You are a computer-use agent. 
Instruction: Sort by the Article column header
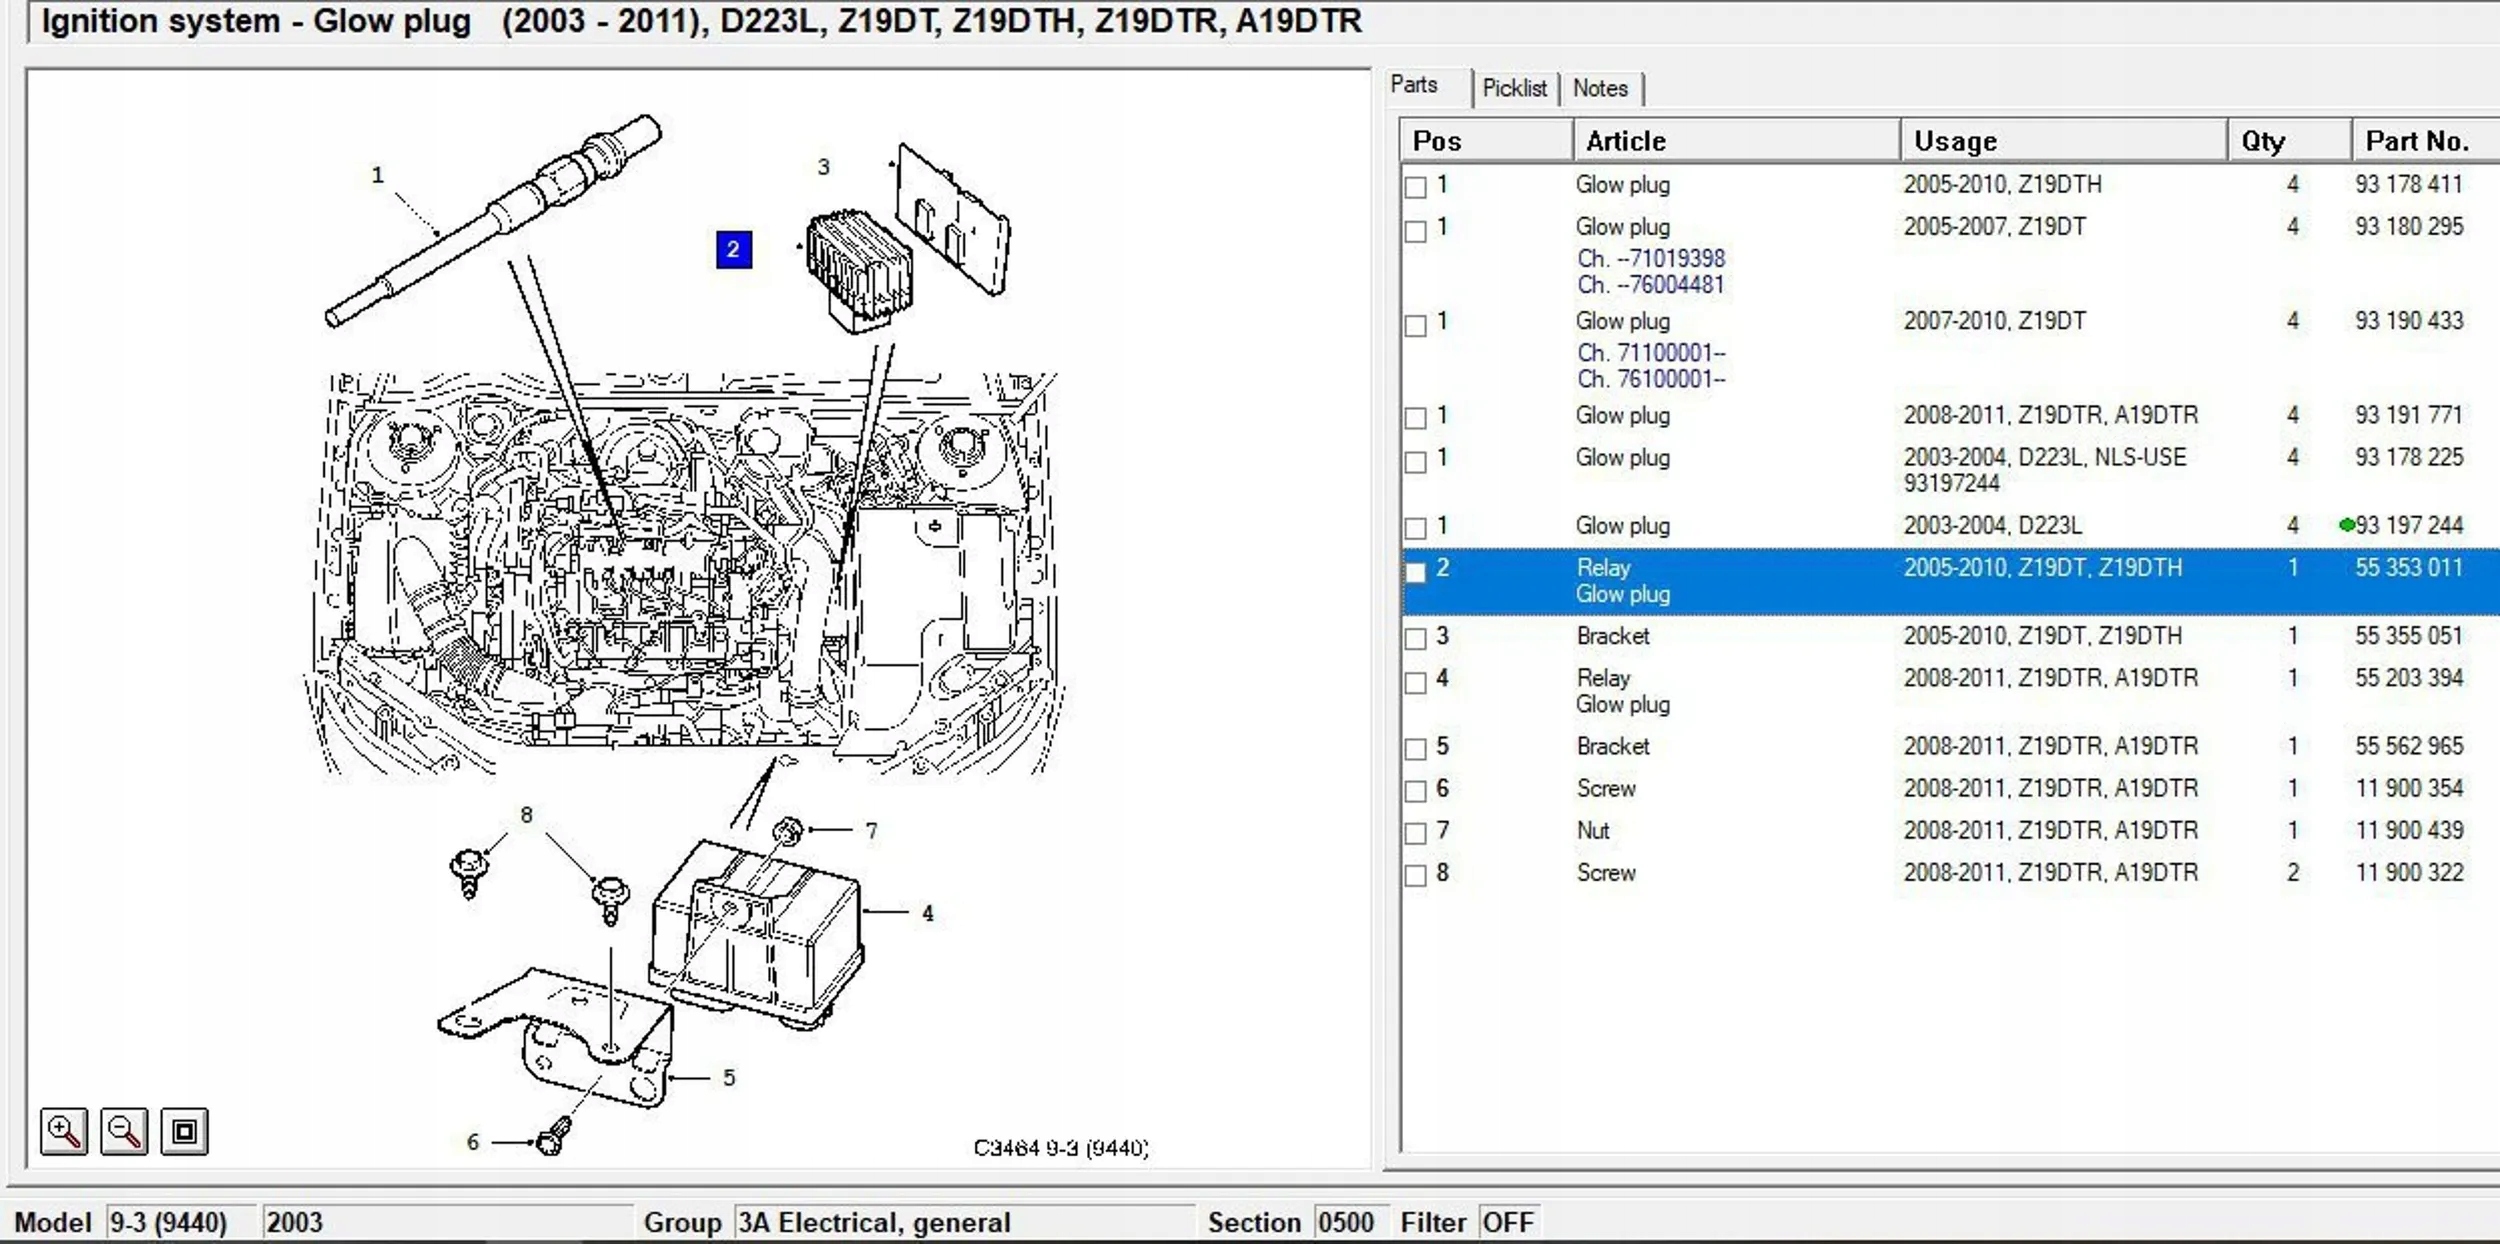click(1736, 141)
